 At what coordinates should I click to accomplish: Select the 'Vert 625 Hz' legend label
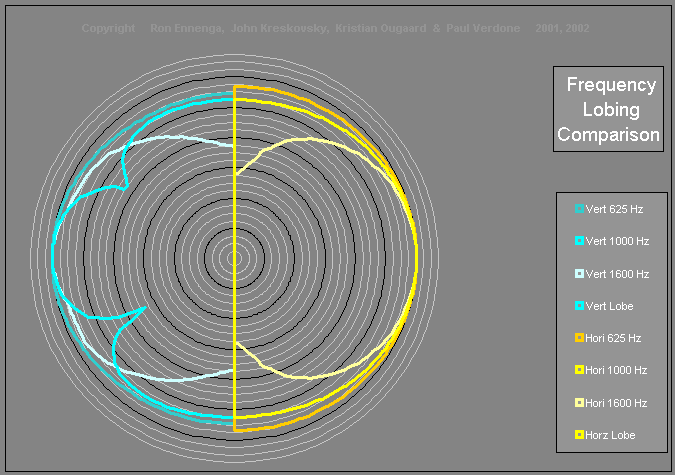pyautogui.click(x=614, y=209)
